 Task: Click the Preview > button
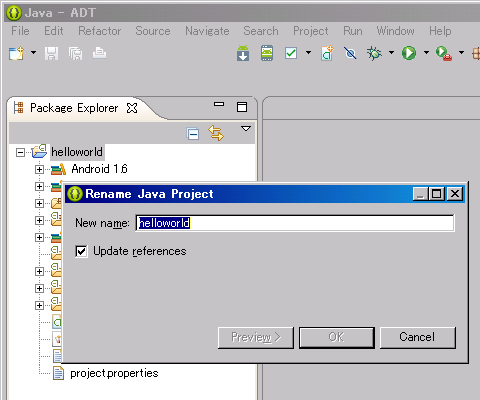coord(256,338)
